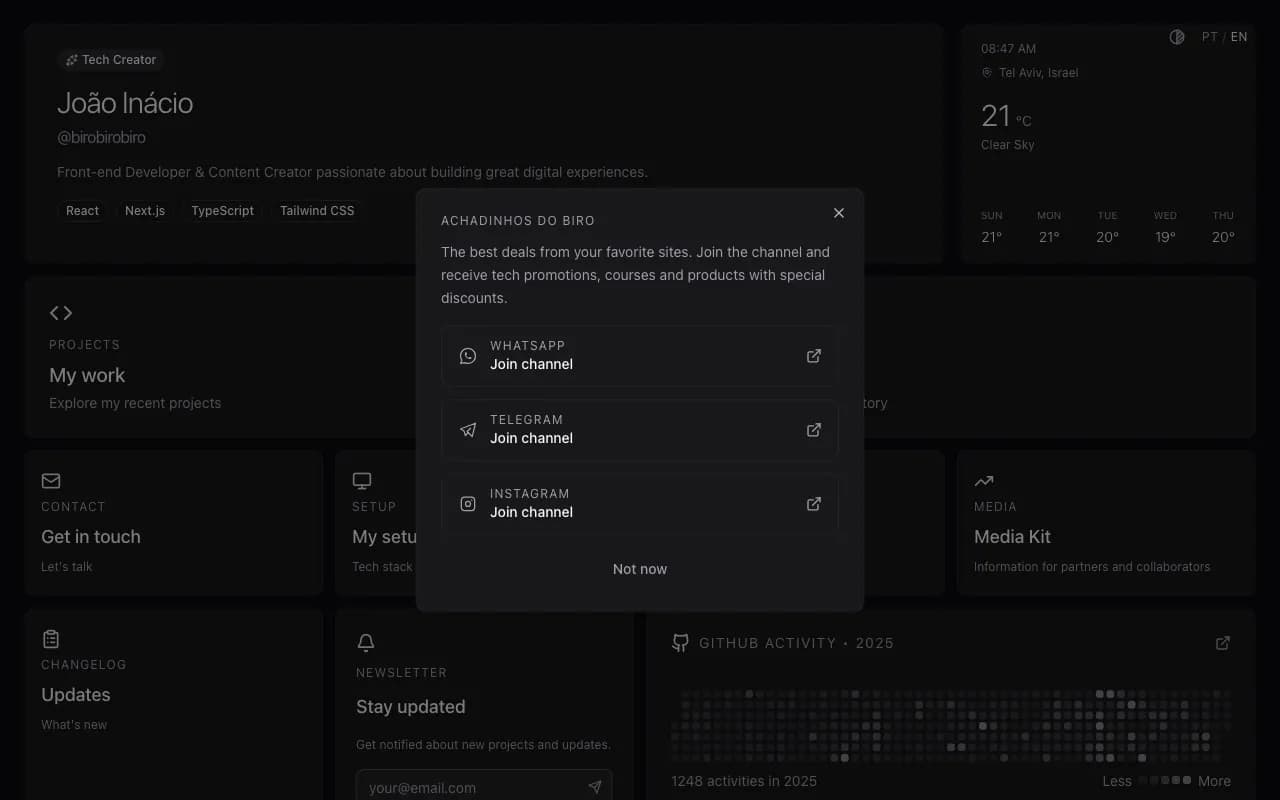Click the code brackets icon on the Projects card
Image resolution: width=1280 pixels, height=800 pixels.
(60, 312)
